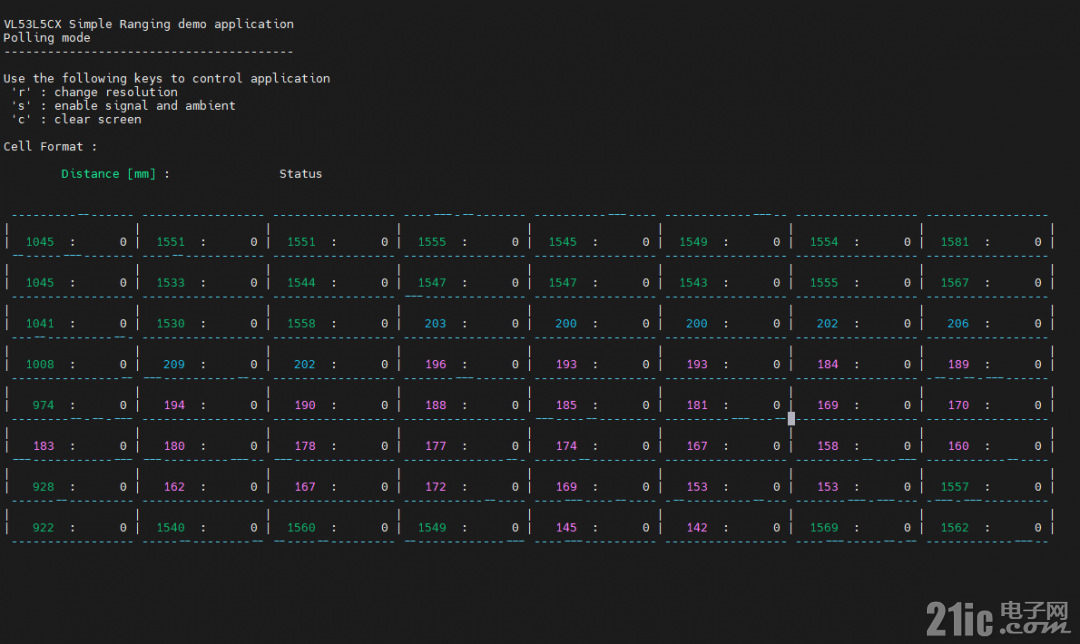
Task: Select the 'Polling mode' line
Action: (47, 38)
